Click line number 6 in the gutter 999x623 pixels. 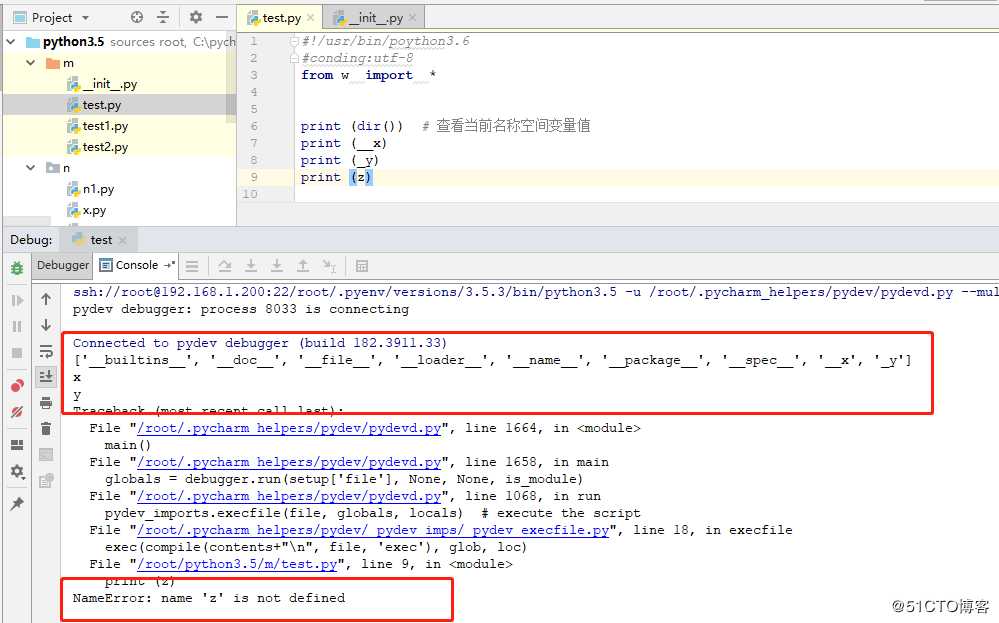pos(254,126)
